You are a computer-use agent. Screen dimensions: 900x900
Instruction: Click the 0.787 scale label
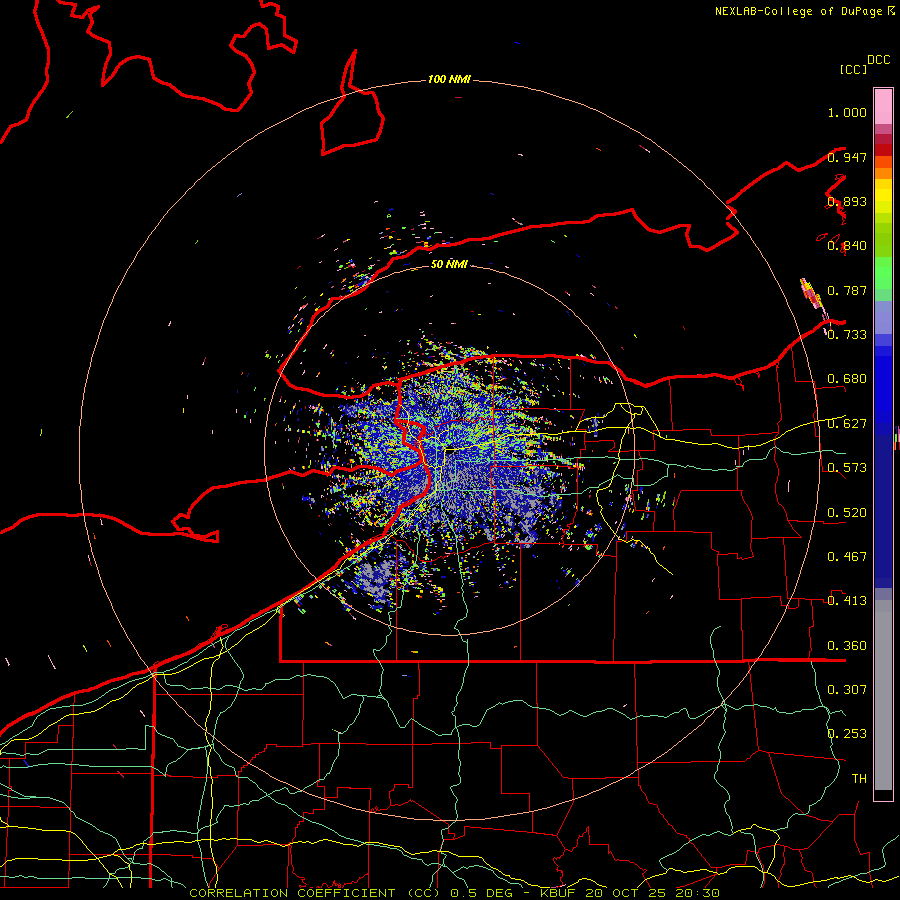847,290
